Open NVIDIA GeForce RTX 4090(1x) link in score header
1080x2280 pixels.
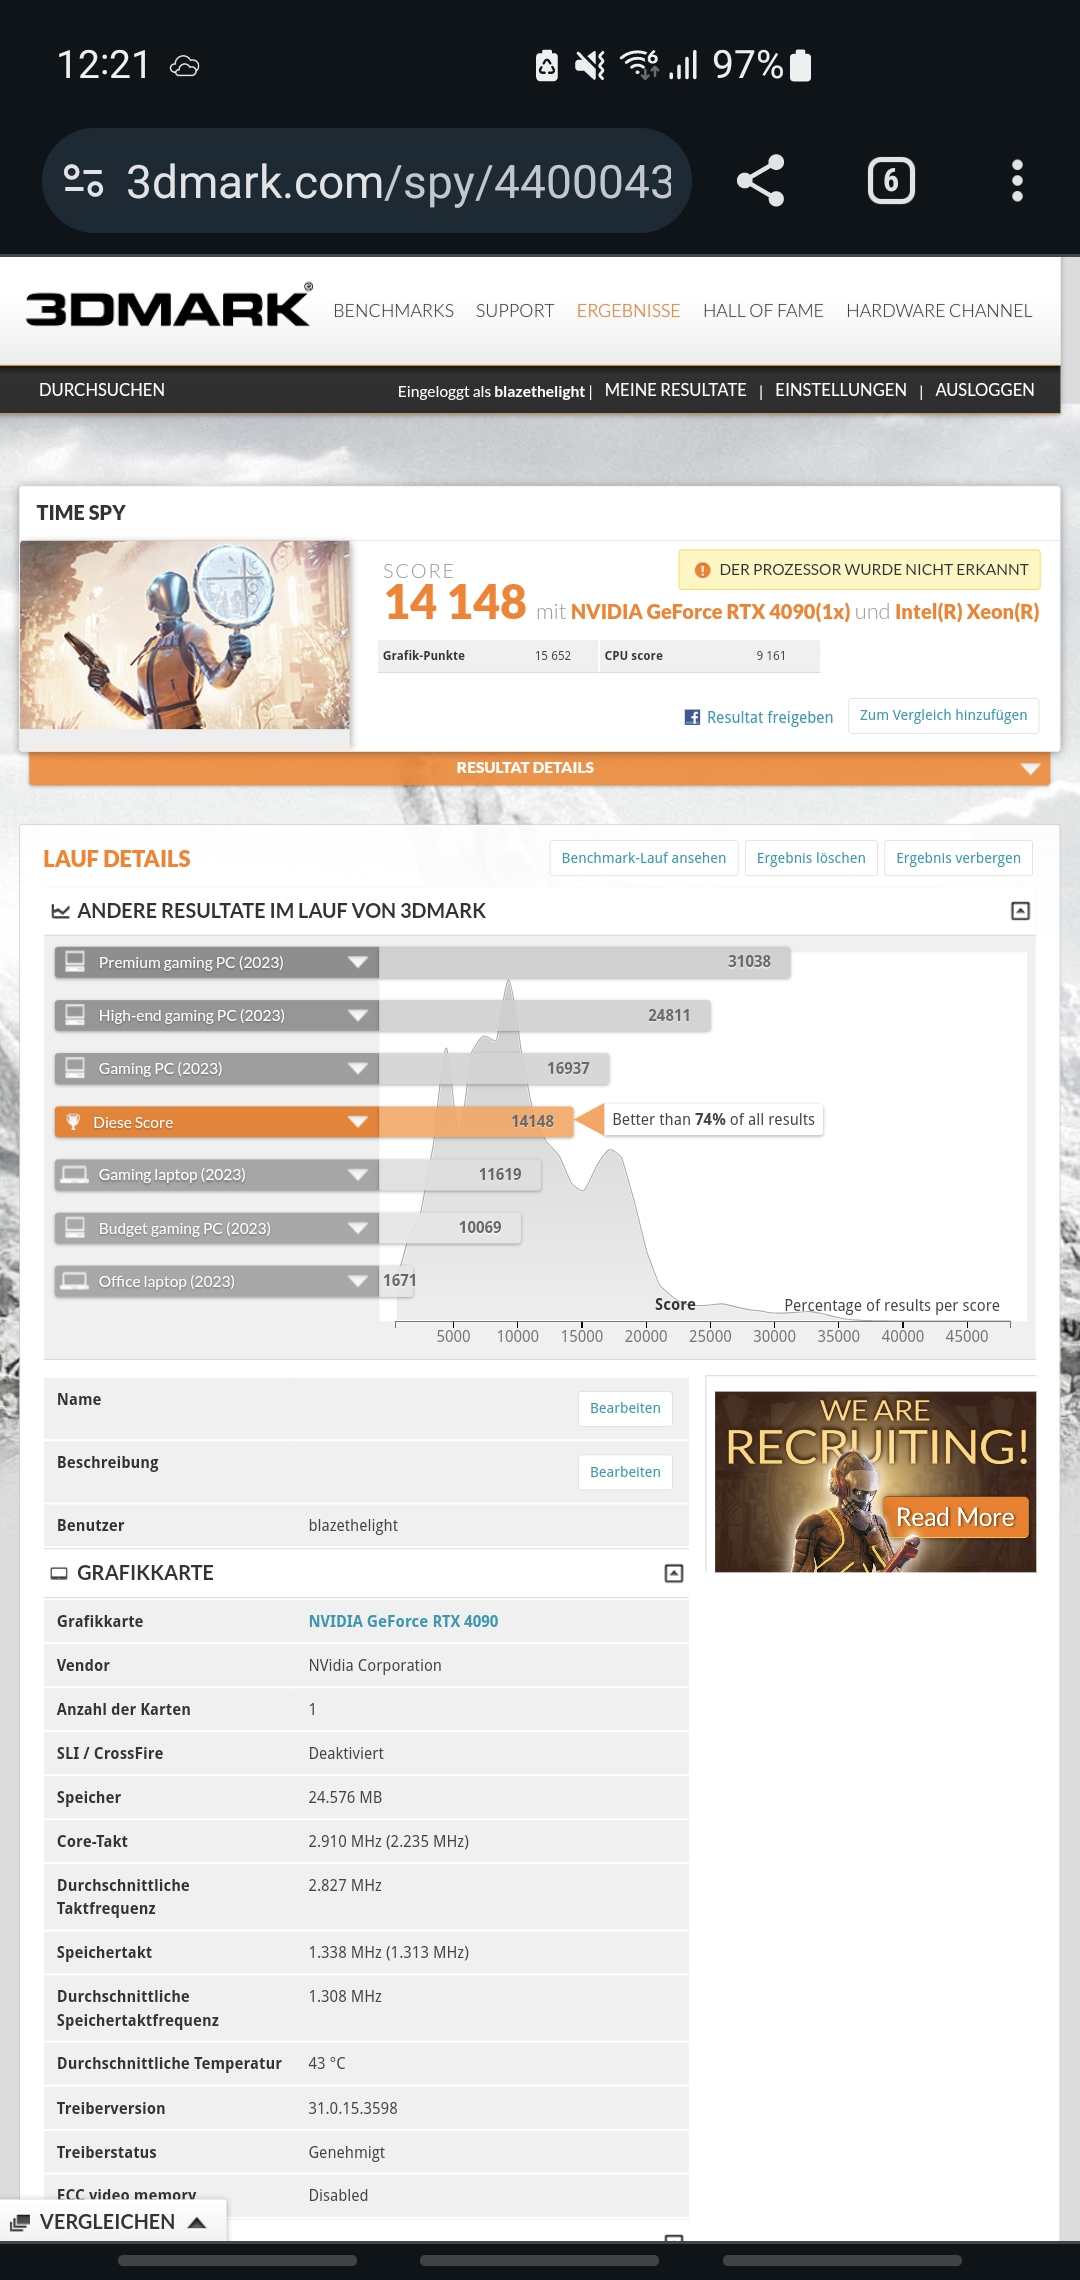(x=710, y=612)
